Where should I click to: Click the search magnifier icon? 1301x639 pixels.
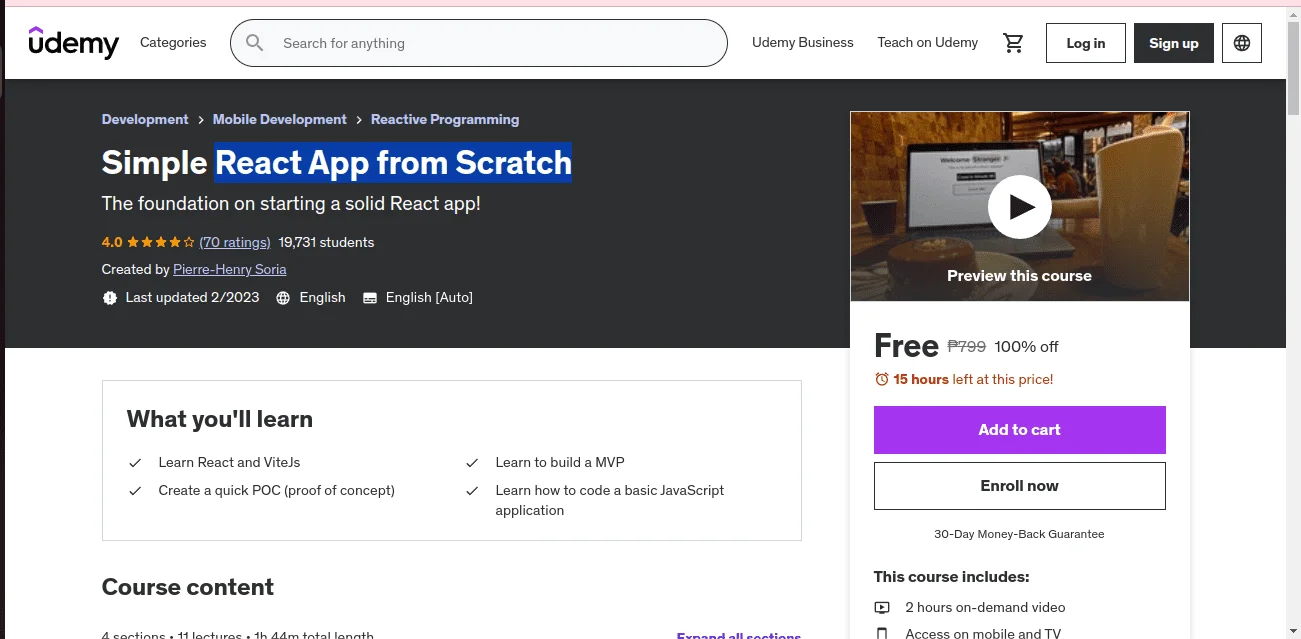point(255,43)
